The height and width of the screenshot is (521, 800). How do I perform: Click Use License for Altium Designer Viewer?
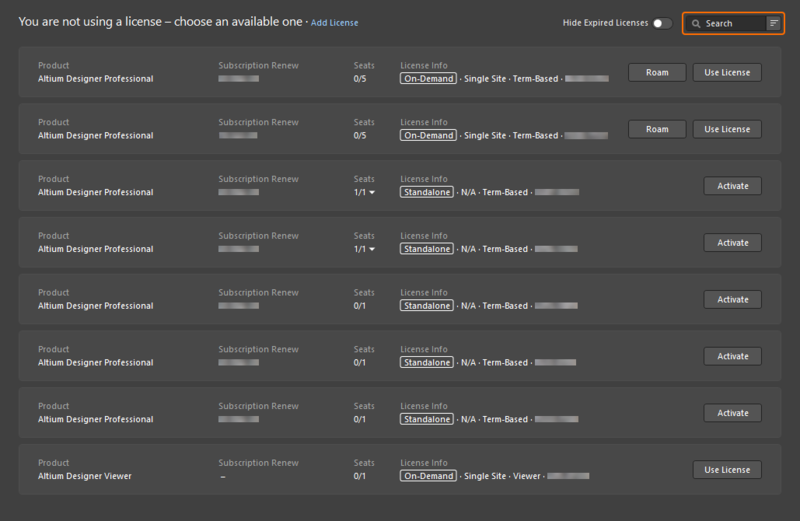click(x=727, y=469)
